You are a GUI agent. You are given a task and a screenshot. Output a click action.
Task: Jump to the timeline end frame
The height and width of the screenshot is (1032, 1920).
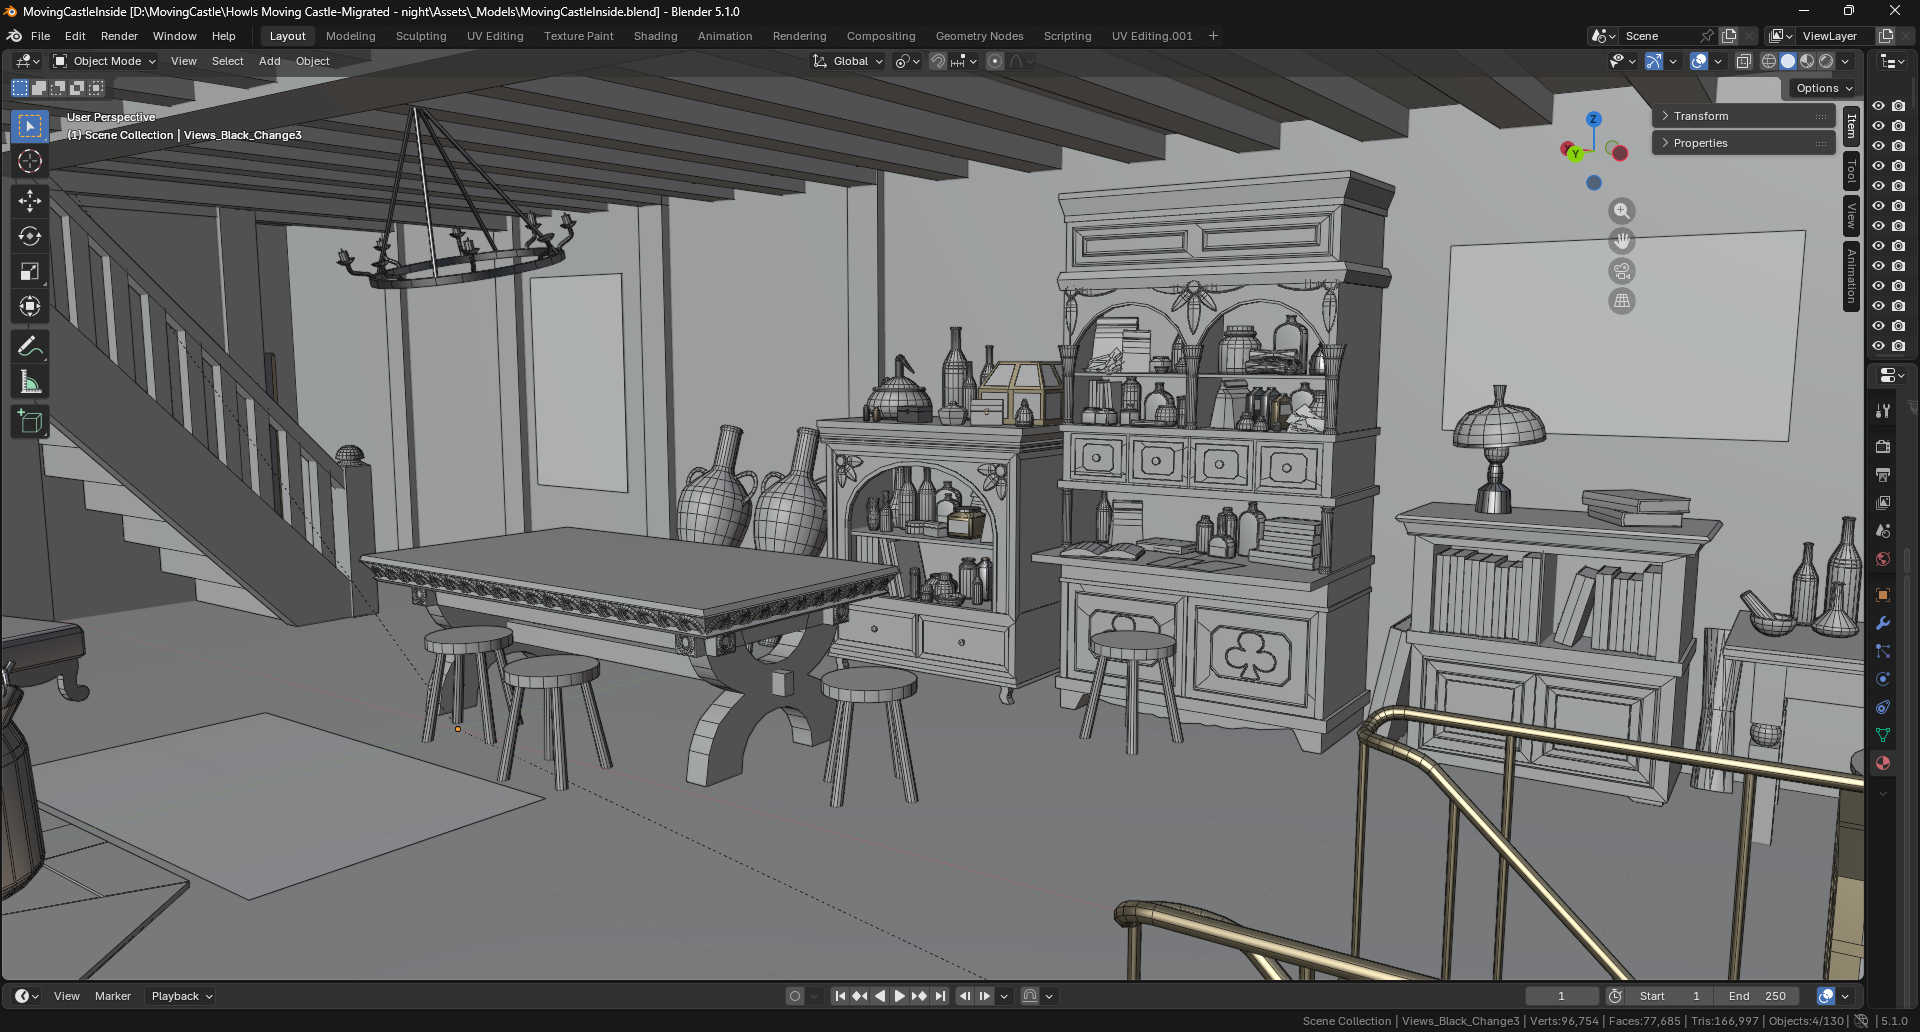click(940, 996)
